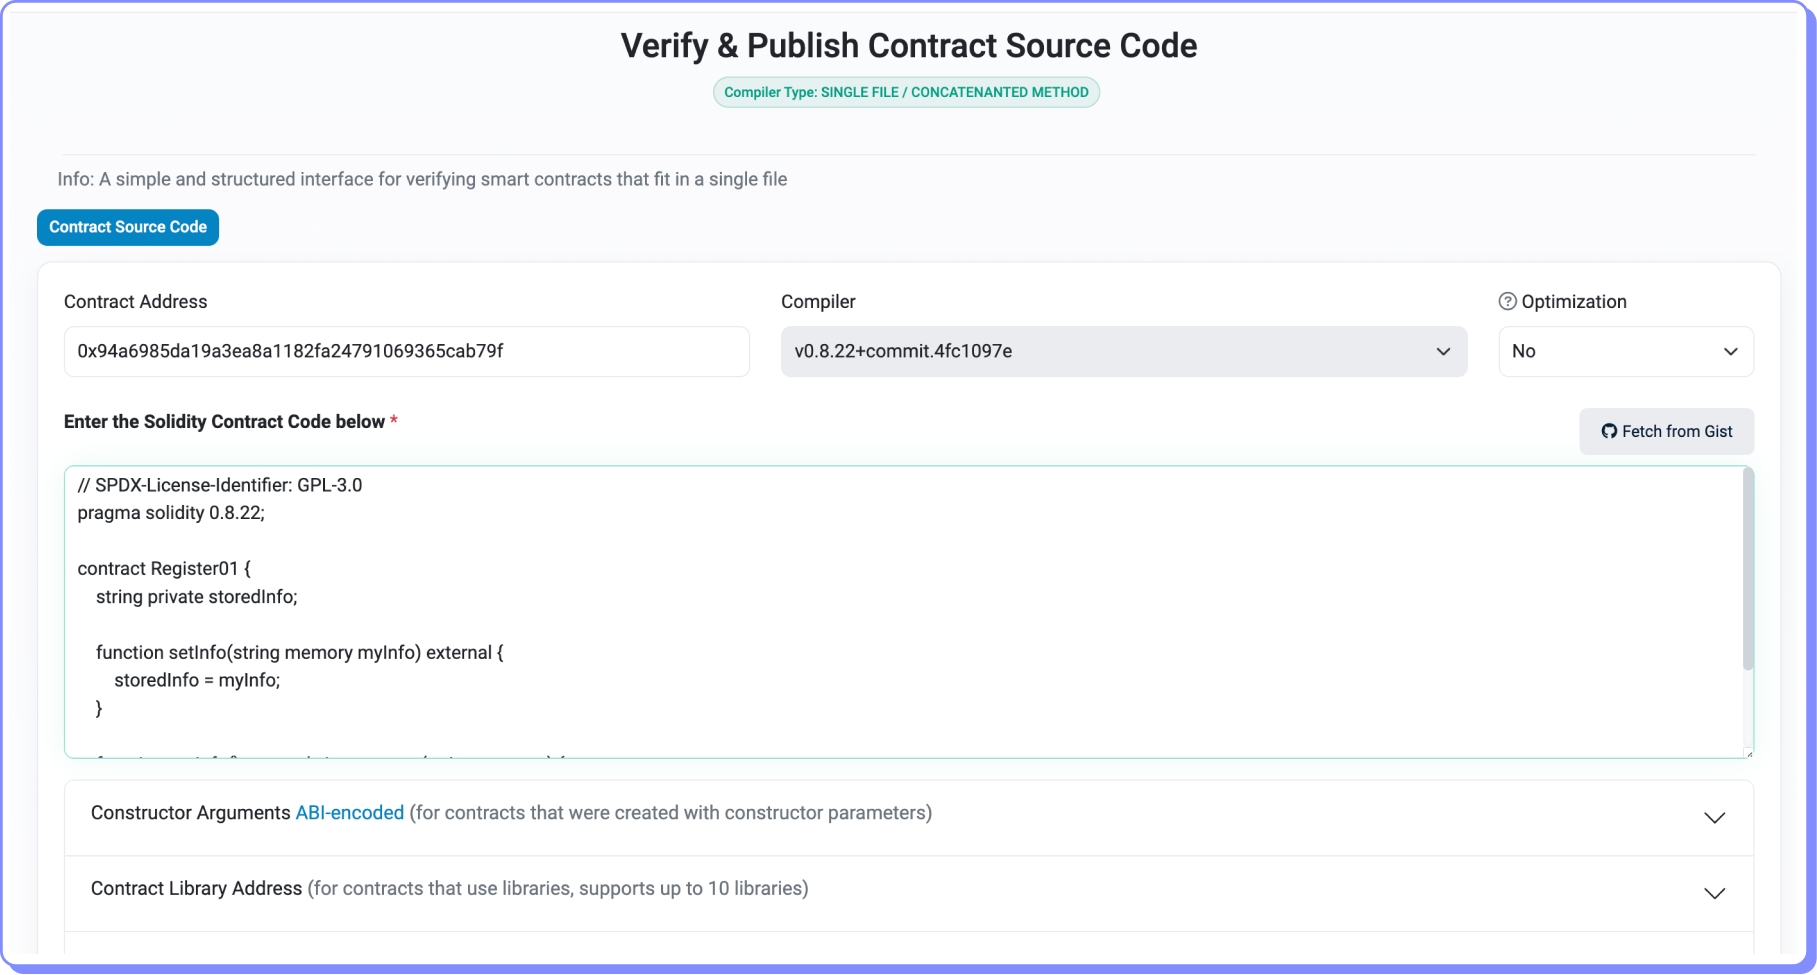Click the chevron arrow in the Compiler dropdown
Screen dimensions: 1817x975
[x=1443, y=351]
